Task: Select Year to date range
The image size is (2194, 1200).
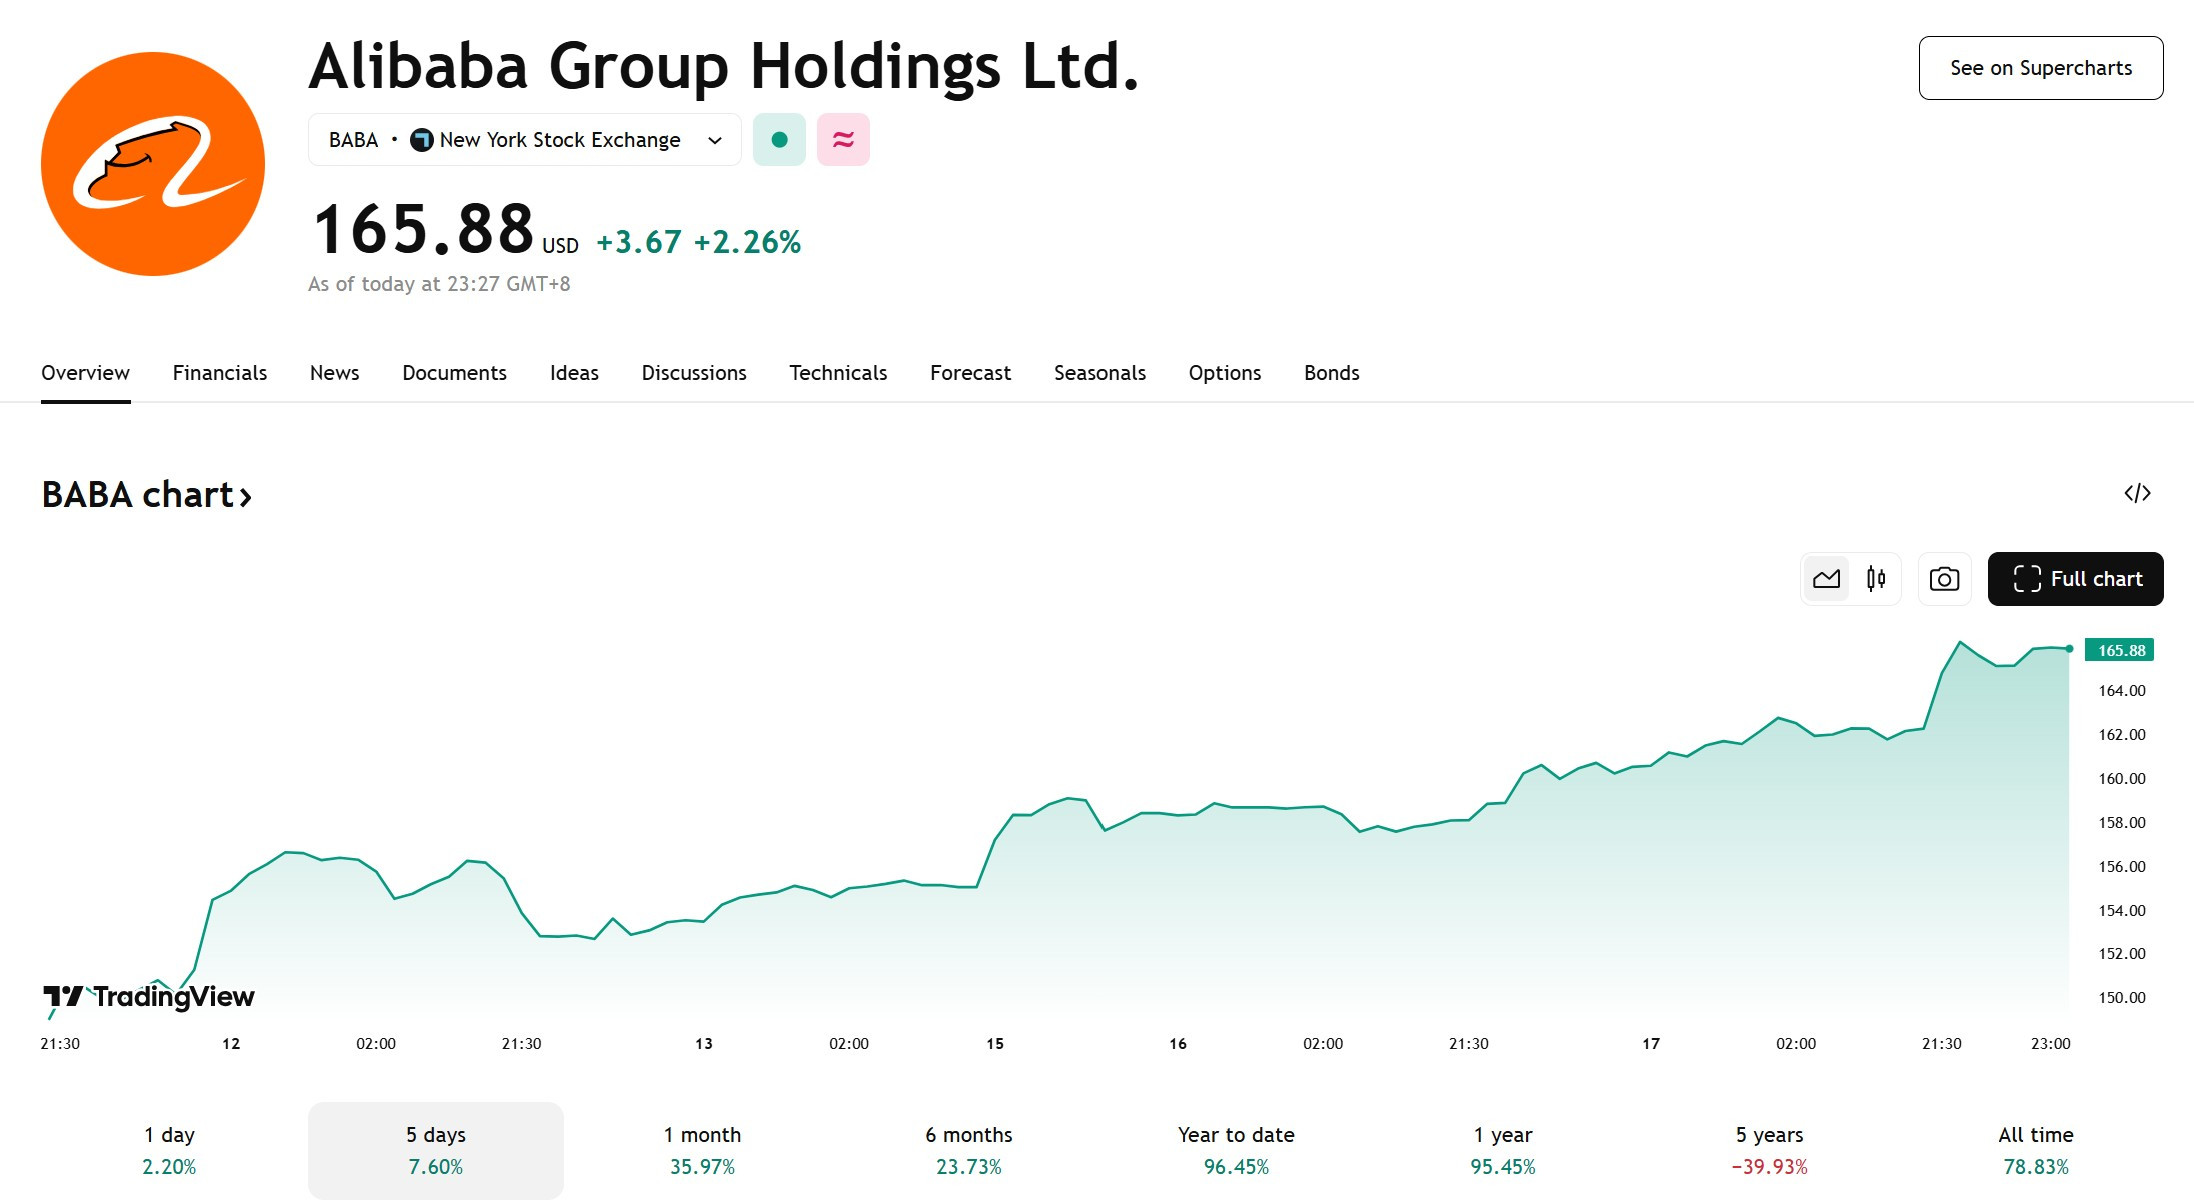Action: pyautogui.click(x=1236, y=1150)
